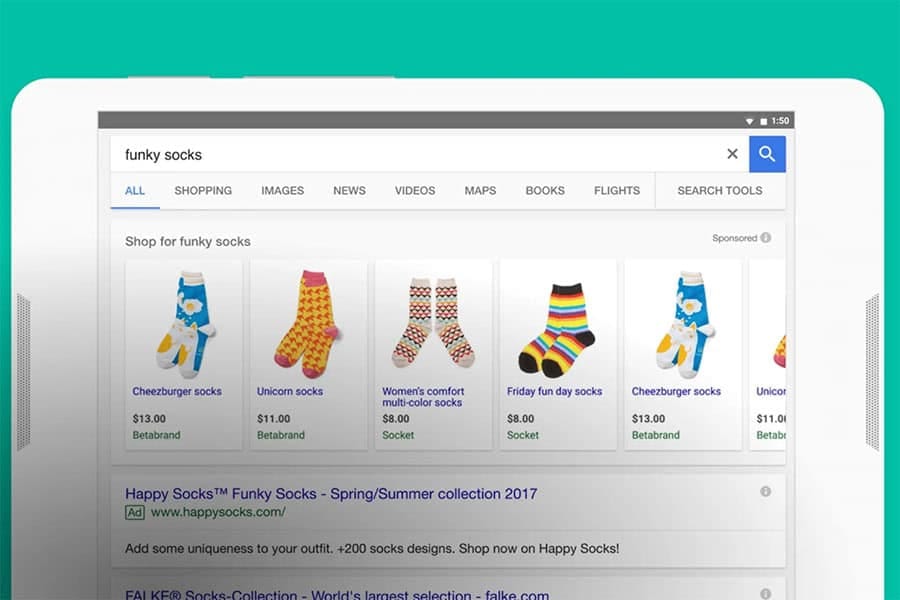Switch to the SHOPPING tab

click(203, 191)
